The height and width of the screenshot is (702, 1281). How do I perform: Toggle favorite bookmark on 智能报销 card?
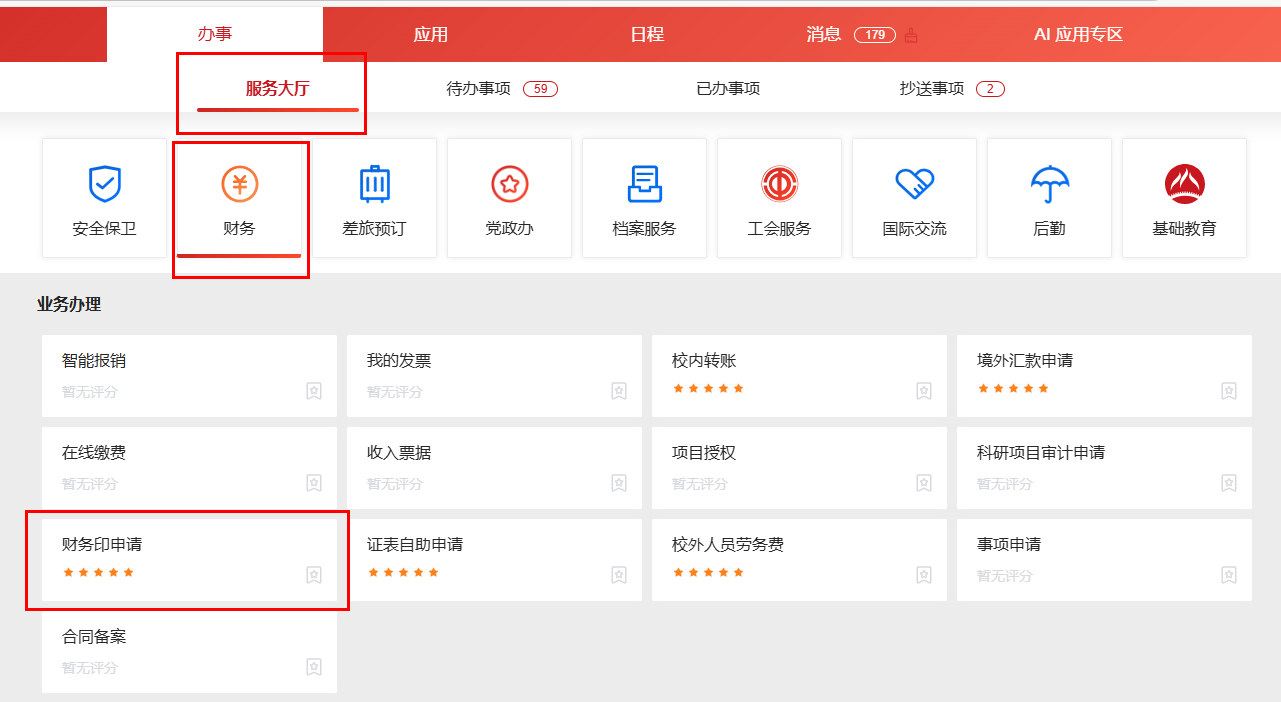click(314, 391)
